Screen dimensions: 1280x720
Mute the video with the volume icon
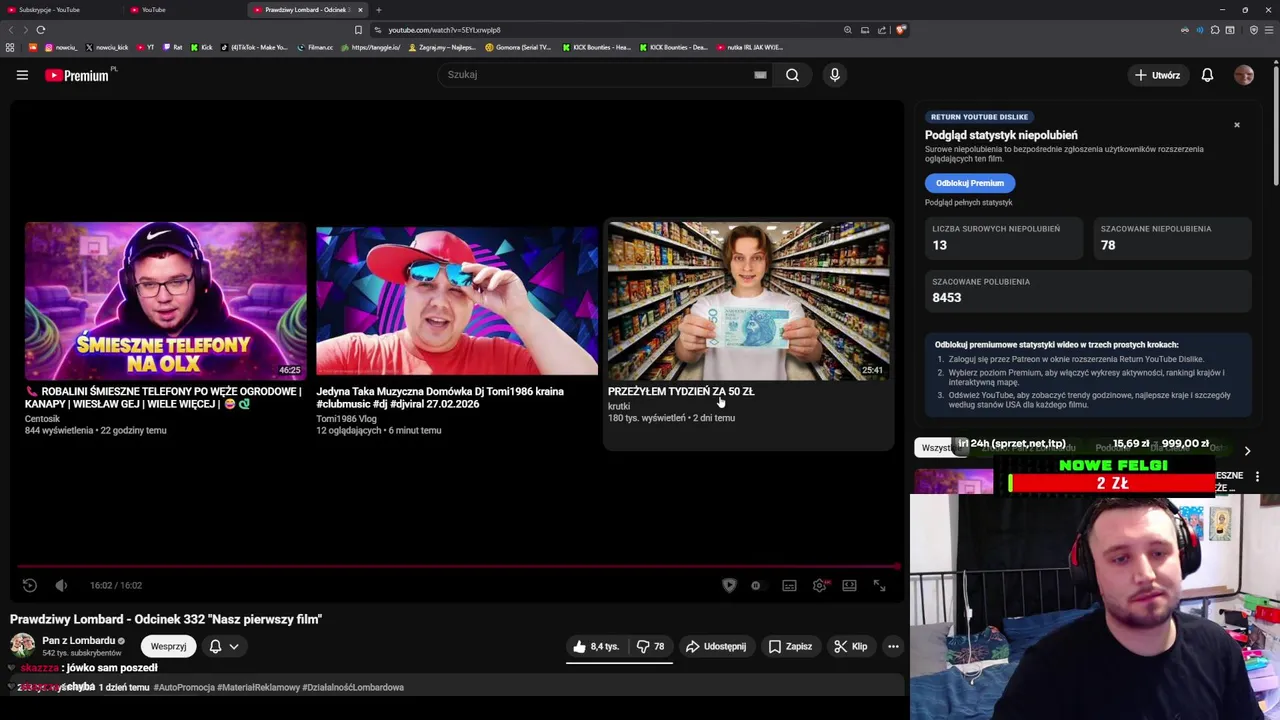pyautogui.click(x=61, y=585)
